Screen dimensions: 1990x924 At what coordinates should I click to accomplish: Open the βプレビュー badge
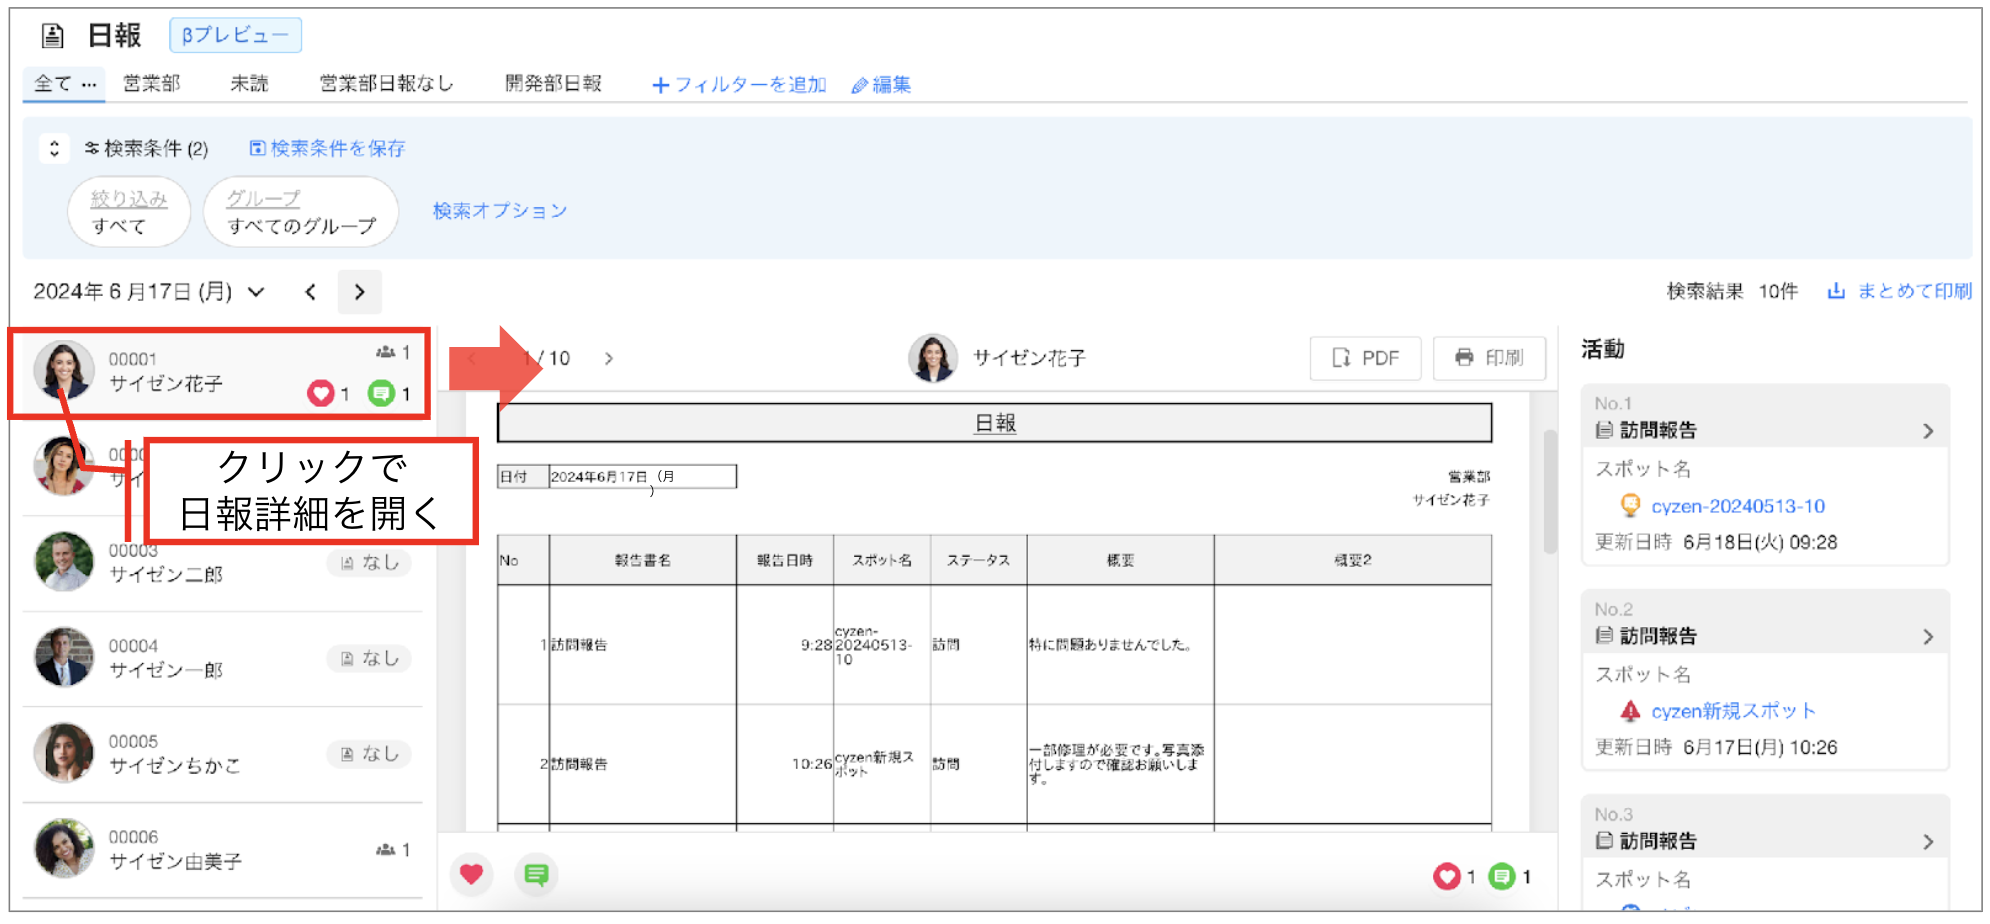235,35
